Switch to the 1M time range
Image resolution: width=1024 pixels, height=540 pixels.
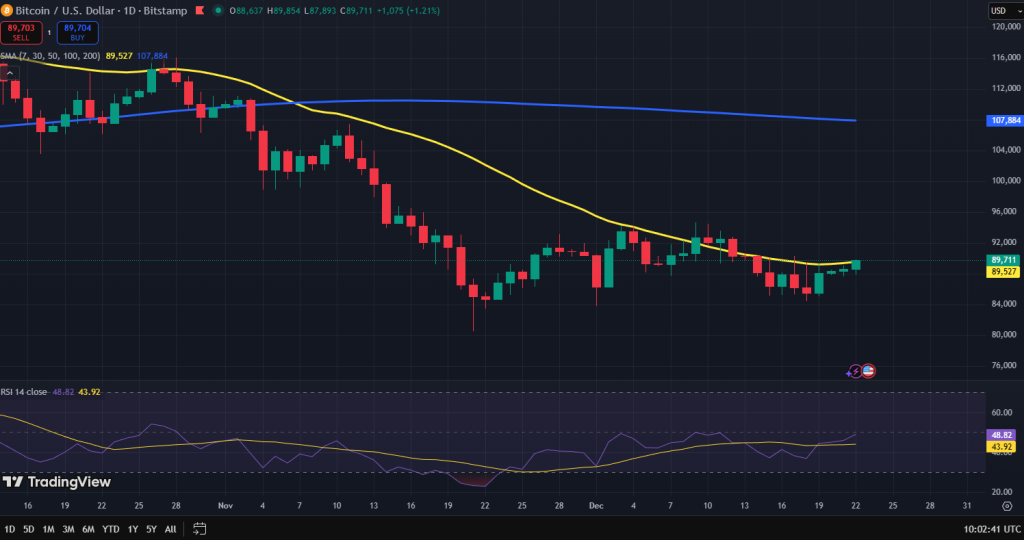pyautogui.click(x=48, y=529)
